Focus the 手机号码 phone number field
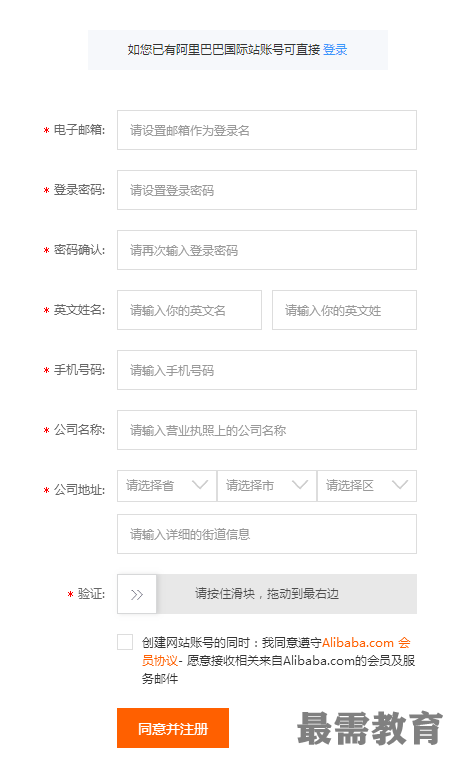Viewport: 449px width, 768px height. click(267, 370)
